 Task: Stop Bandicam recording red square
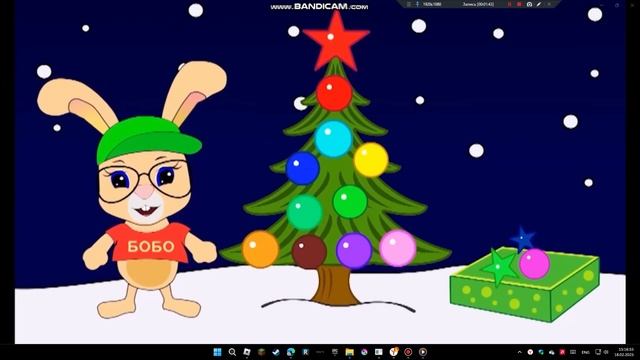(x=519, y=4)
